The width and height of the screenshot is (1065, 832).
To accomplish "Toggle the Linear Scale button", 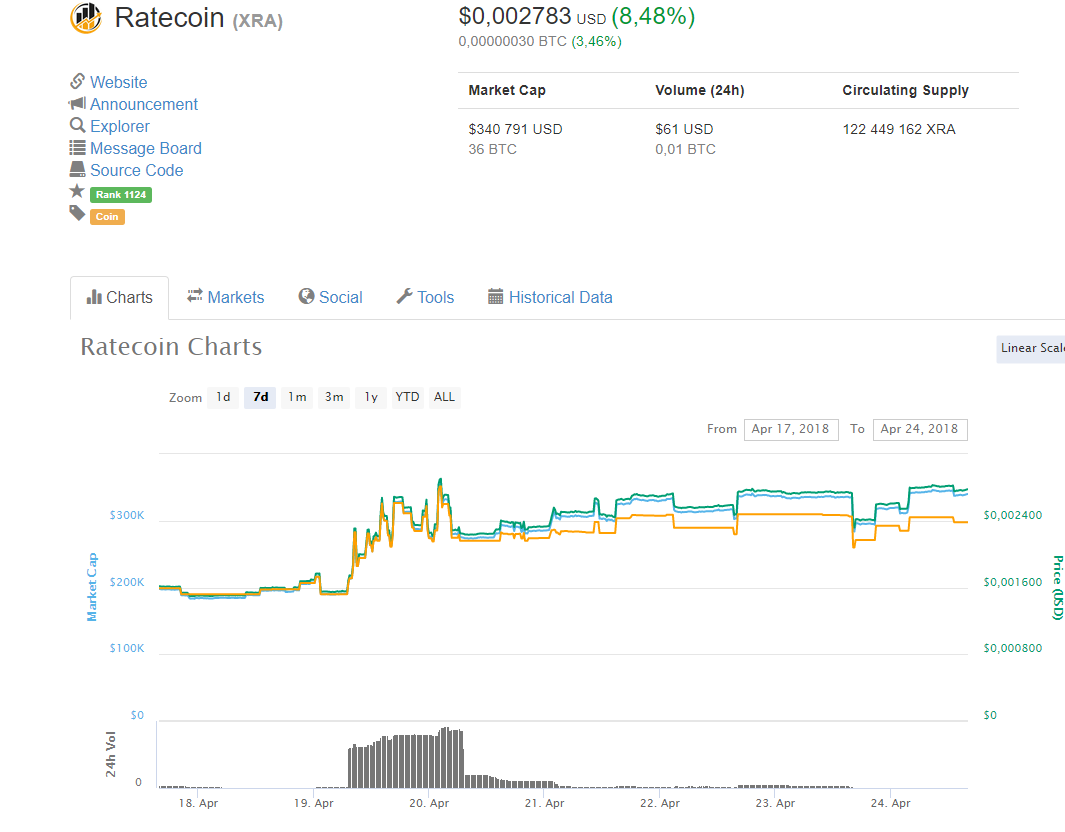I will 1030,348.
